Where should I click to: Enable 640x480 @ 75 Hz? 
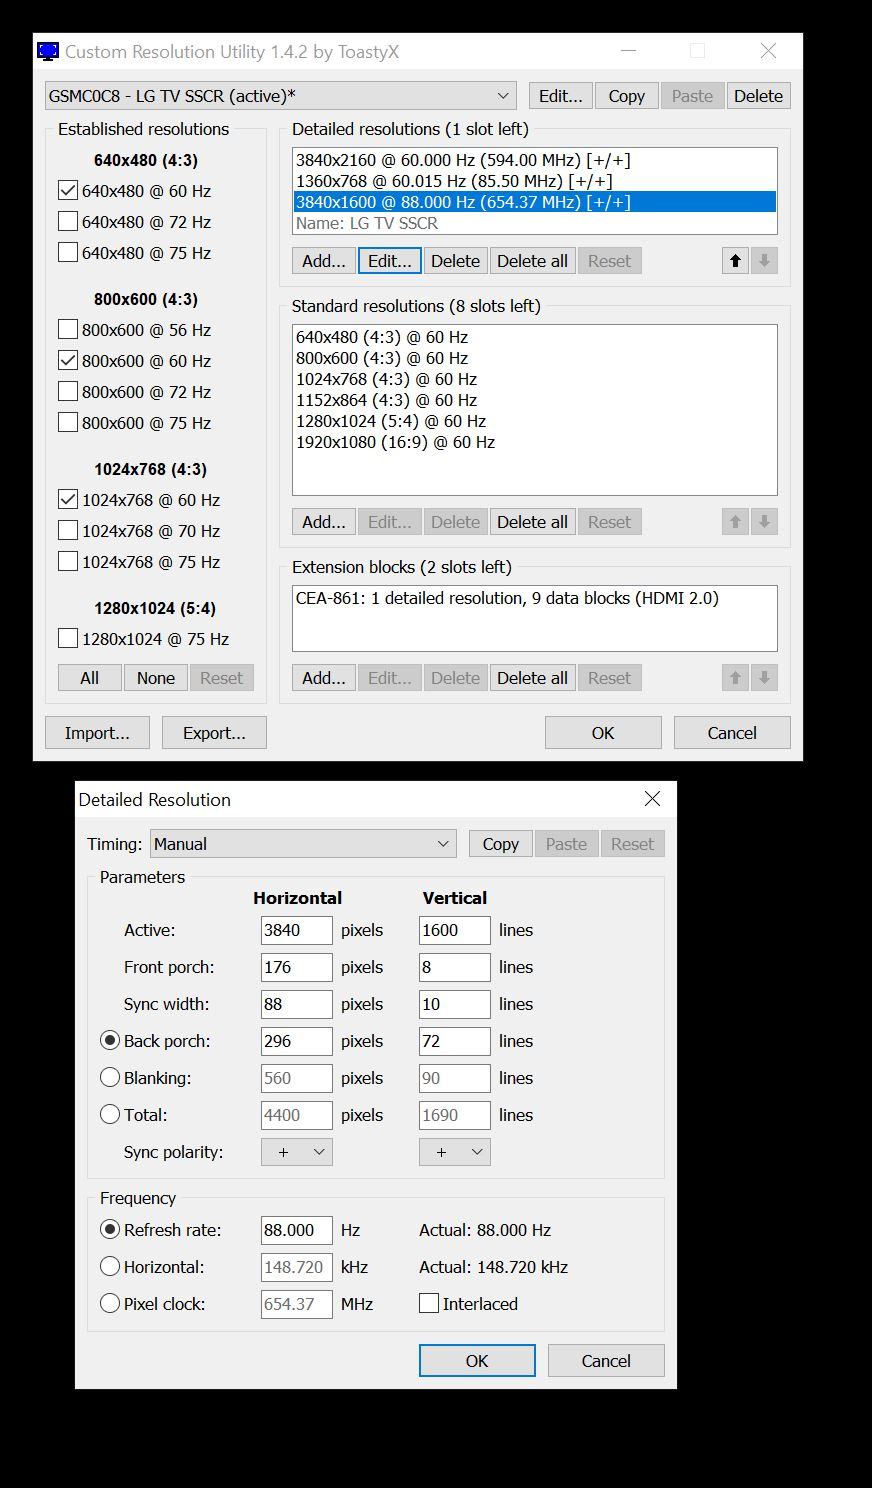[68, 253]
